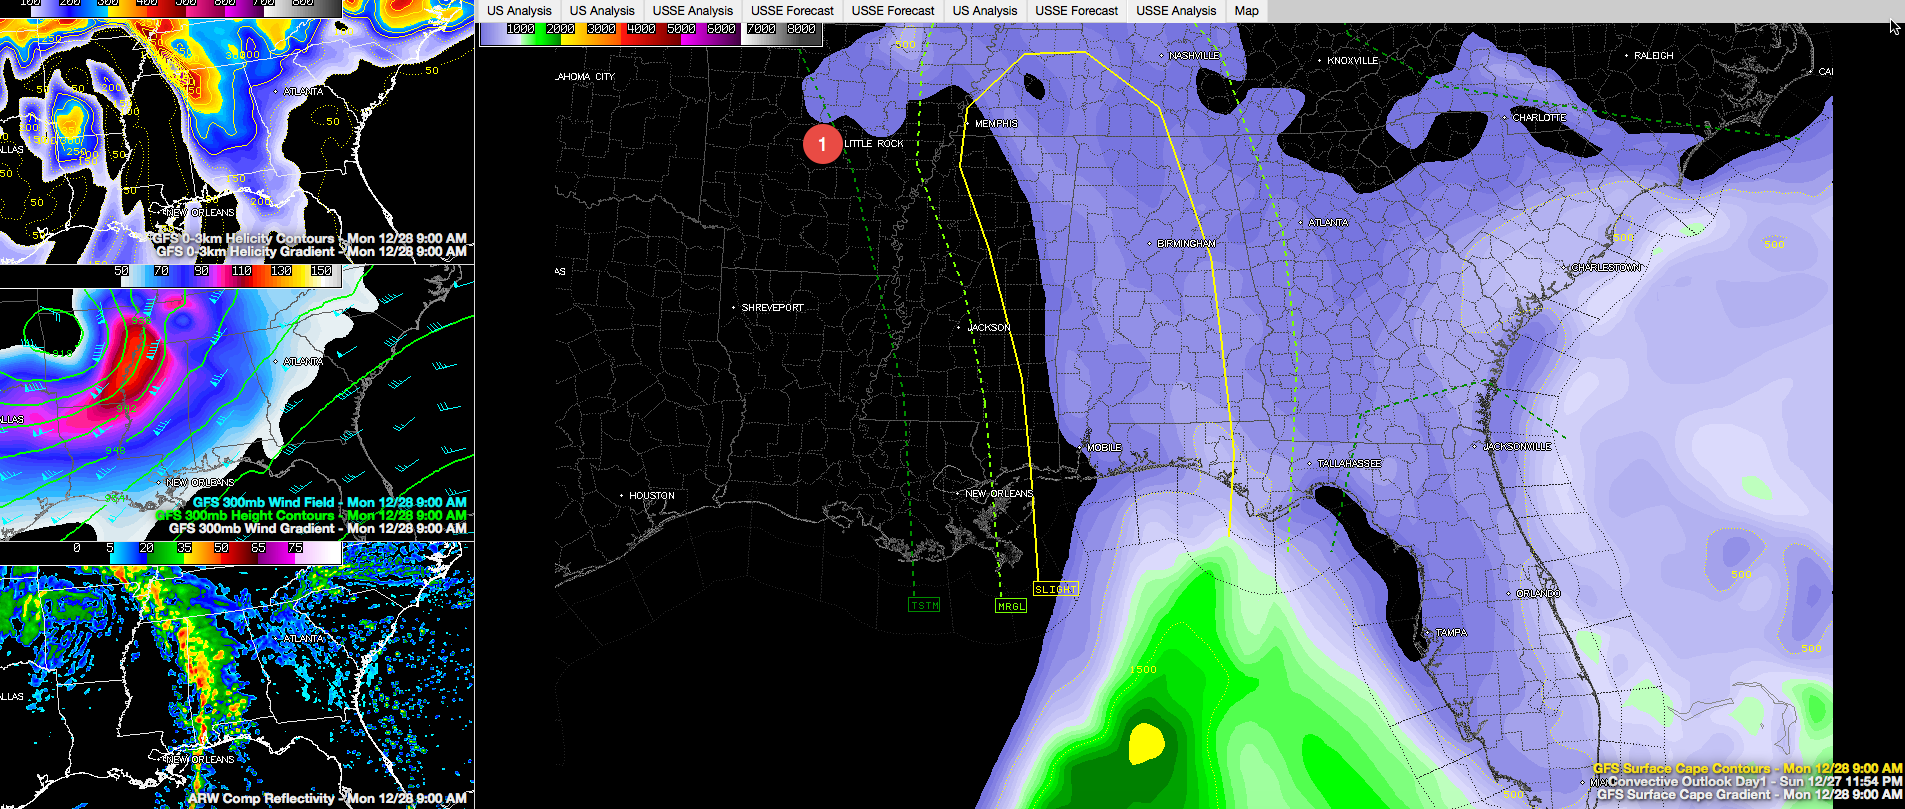This screenshot has height=809, width=1905.
Task: Click the MRGL risk outlook label
Action: tap(1011, 606)
